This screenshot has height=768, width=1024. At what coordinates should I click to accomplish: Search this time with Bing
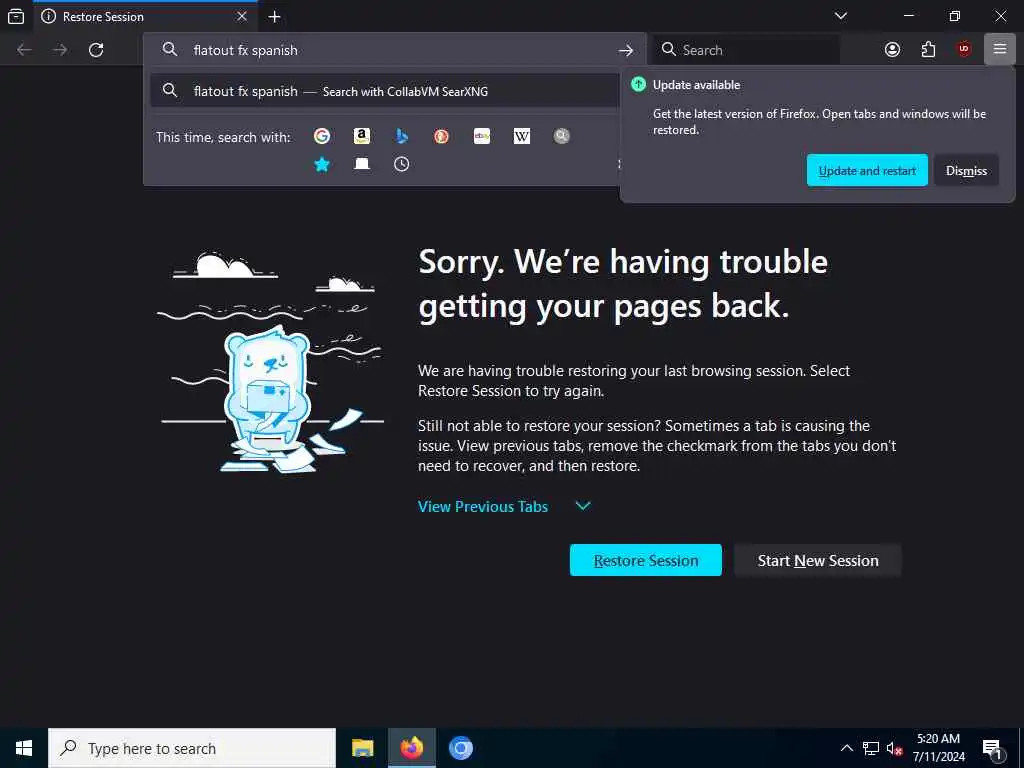coord(402,136)
